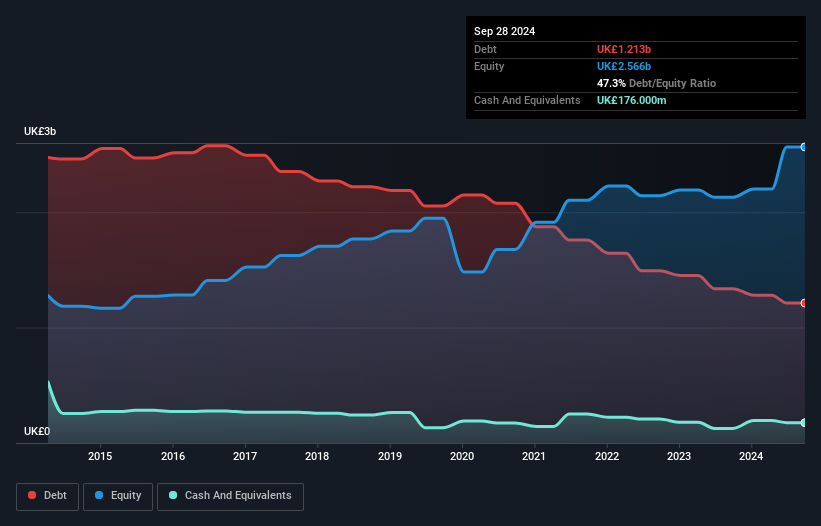Screen dimensions: 821x526
Task: Click the 2020 x-axis label
Action: (x=462, y=456)
